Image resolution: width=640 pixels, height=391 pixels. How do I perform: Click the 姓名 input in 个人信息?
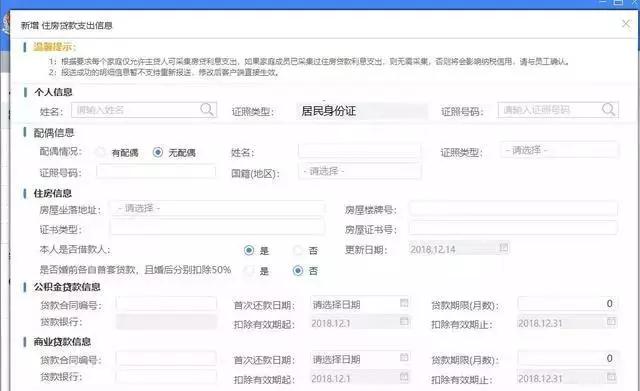pyautogui.click(x=144, y=110)
